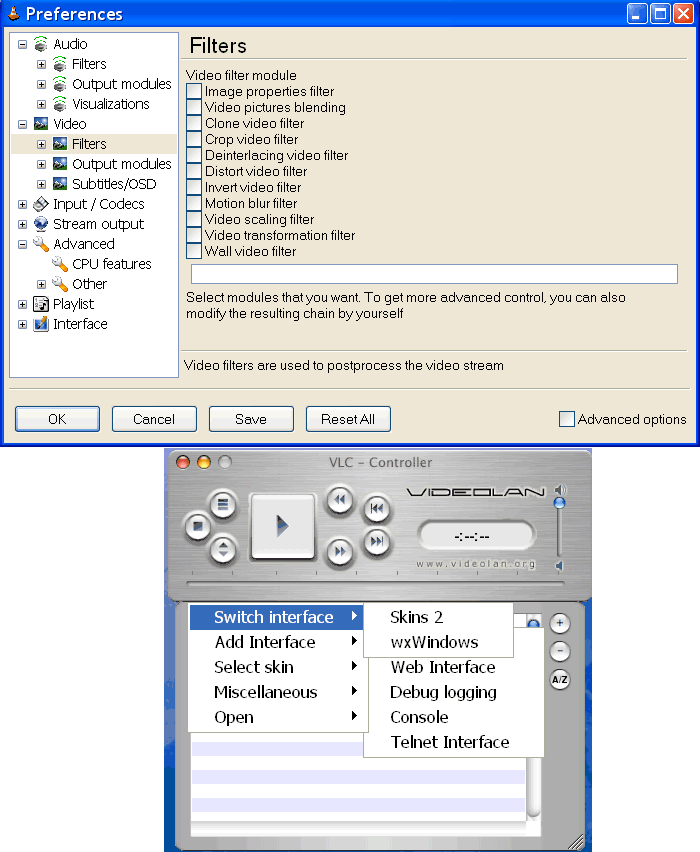Click the next track button in Controller
Screen dimensions: 700x852
(377, 541)
